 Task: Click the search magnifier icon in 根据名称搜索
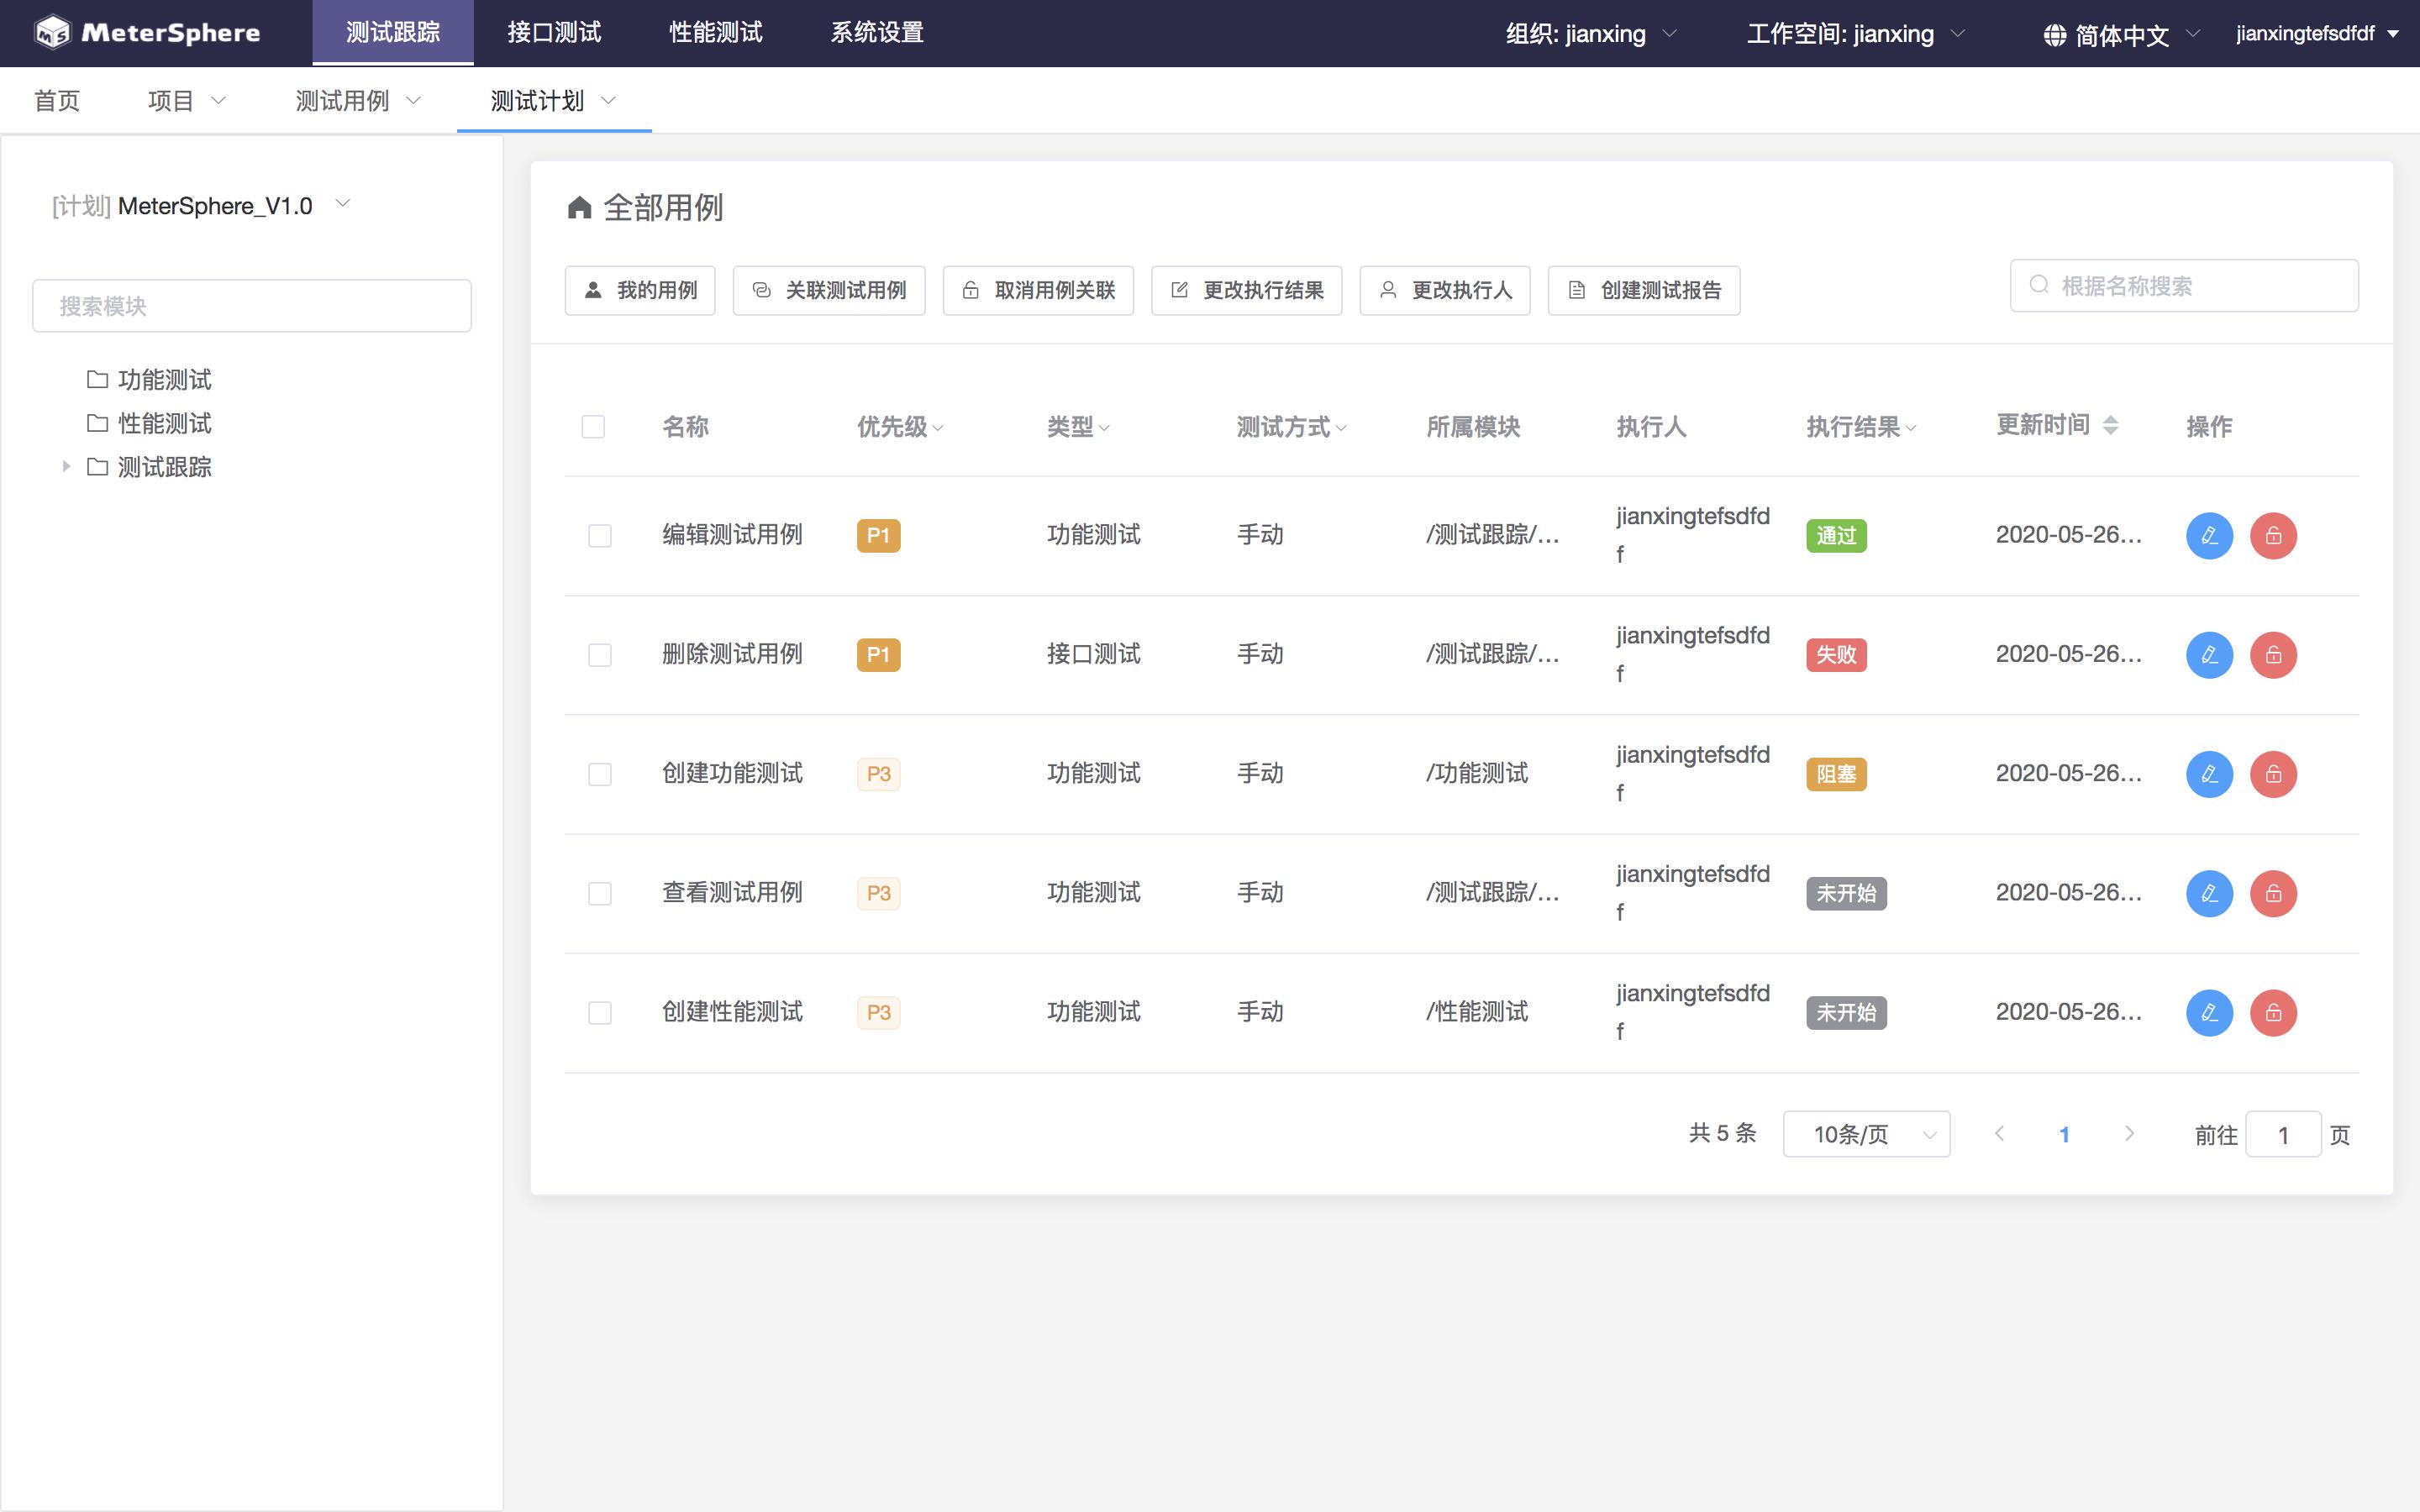[2039, 285]
